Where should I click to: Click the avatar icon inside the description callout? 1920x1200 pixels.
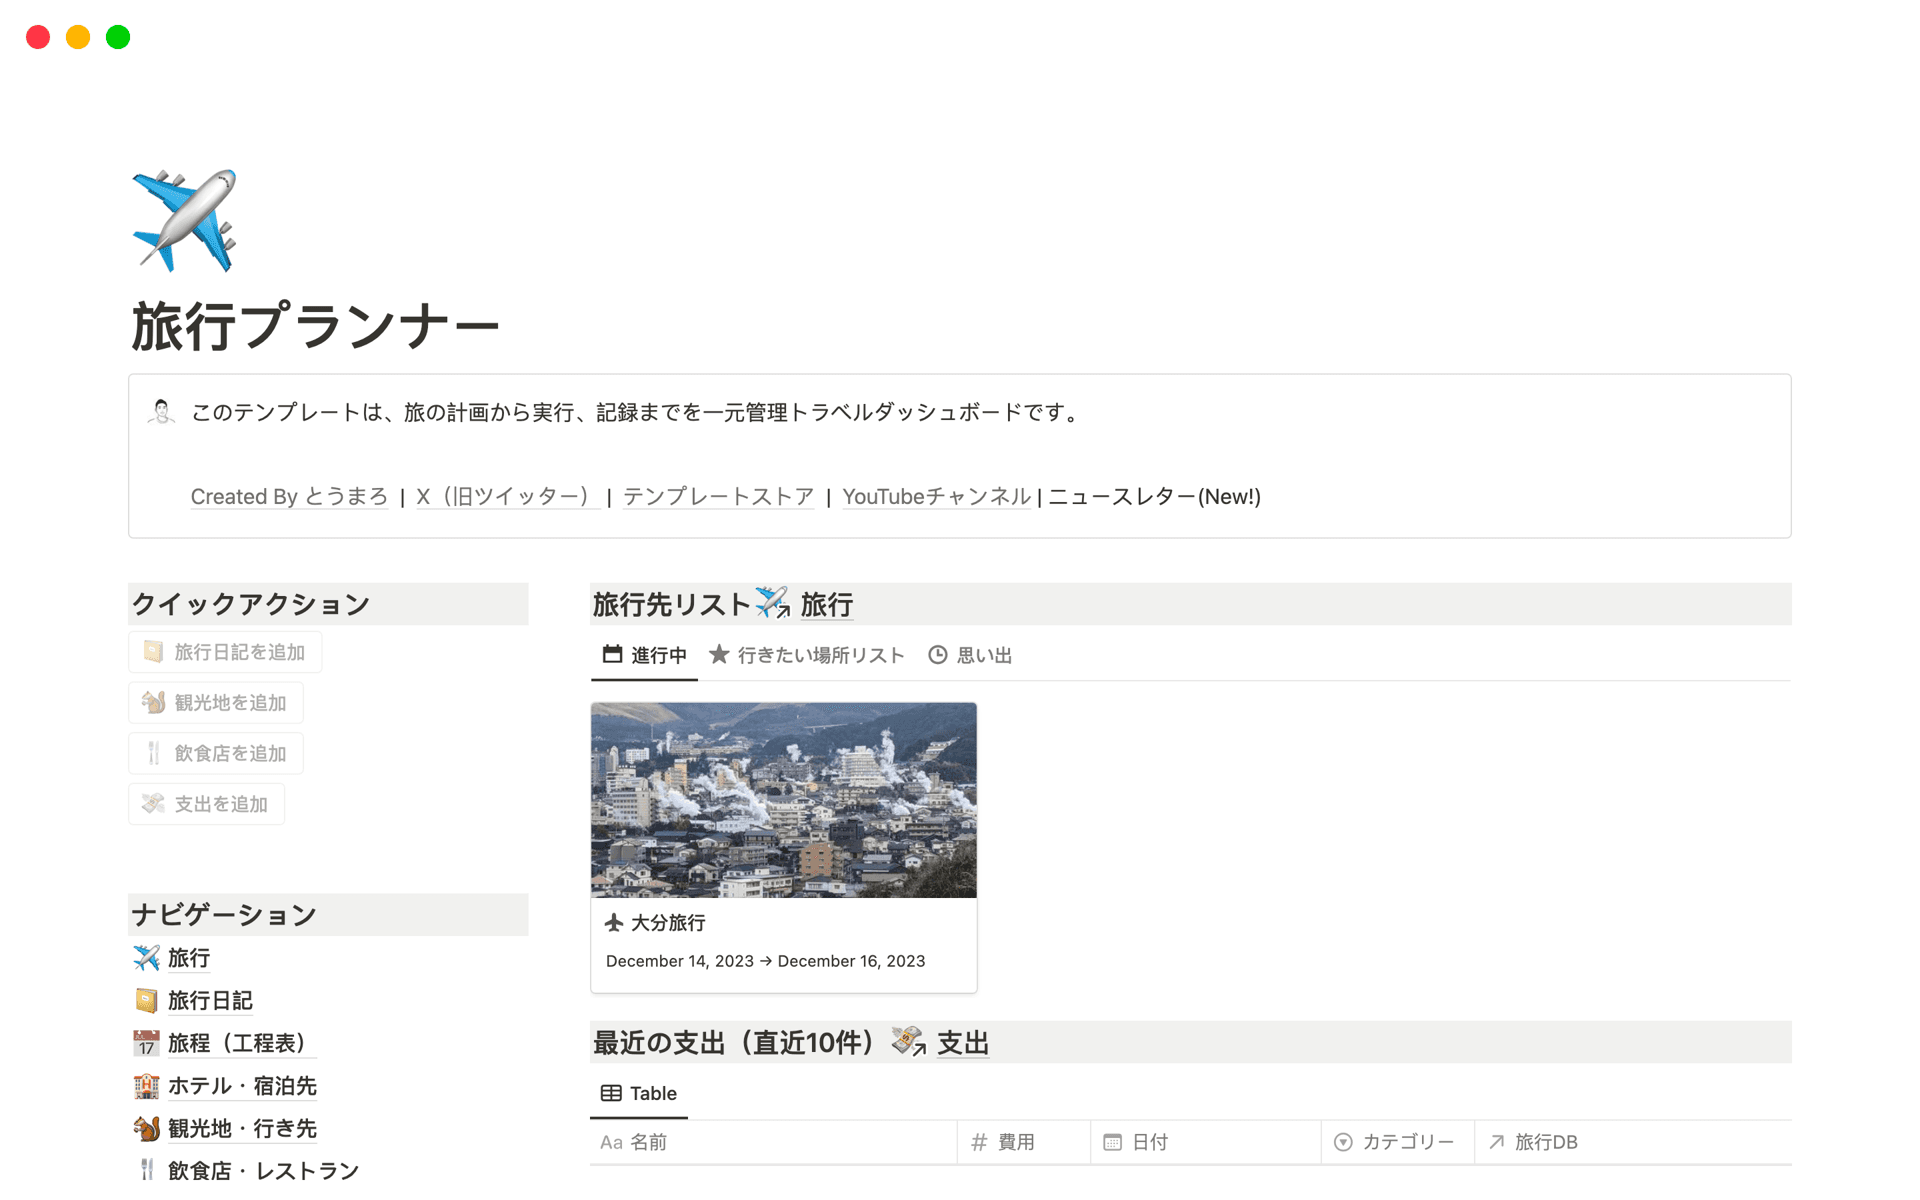tap(163, 411)
